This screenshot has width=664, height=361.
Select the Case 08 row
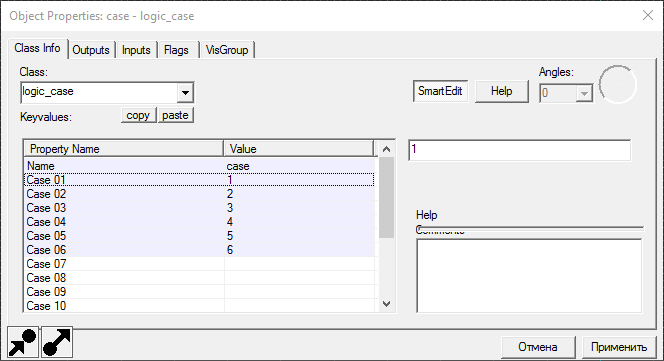coord(199,278)
